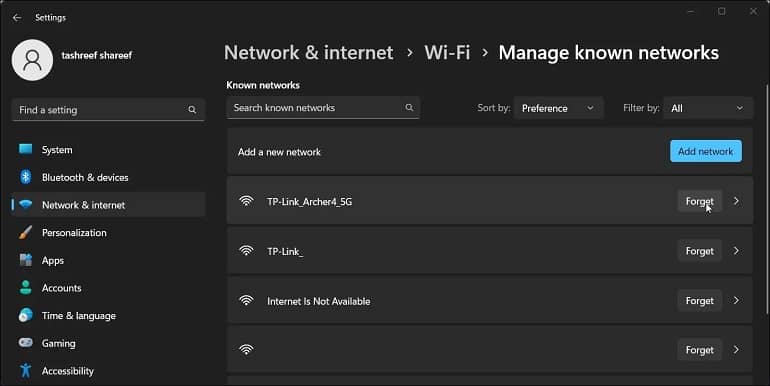770x386 pixels.
Task: Click the Search known networks field
Action: click(323, 108)
